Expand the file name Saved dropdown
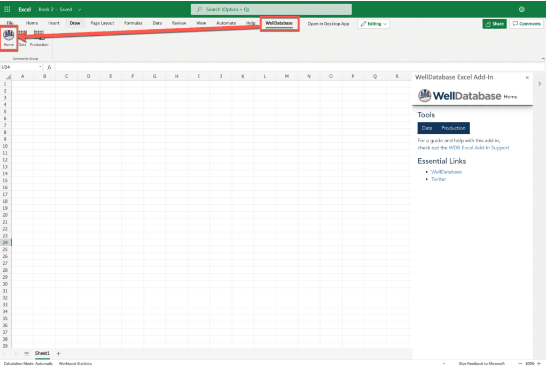 coord(80,9)
